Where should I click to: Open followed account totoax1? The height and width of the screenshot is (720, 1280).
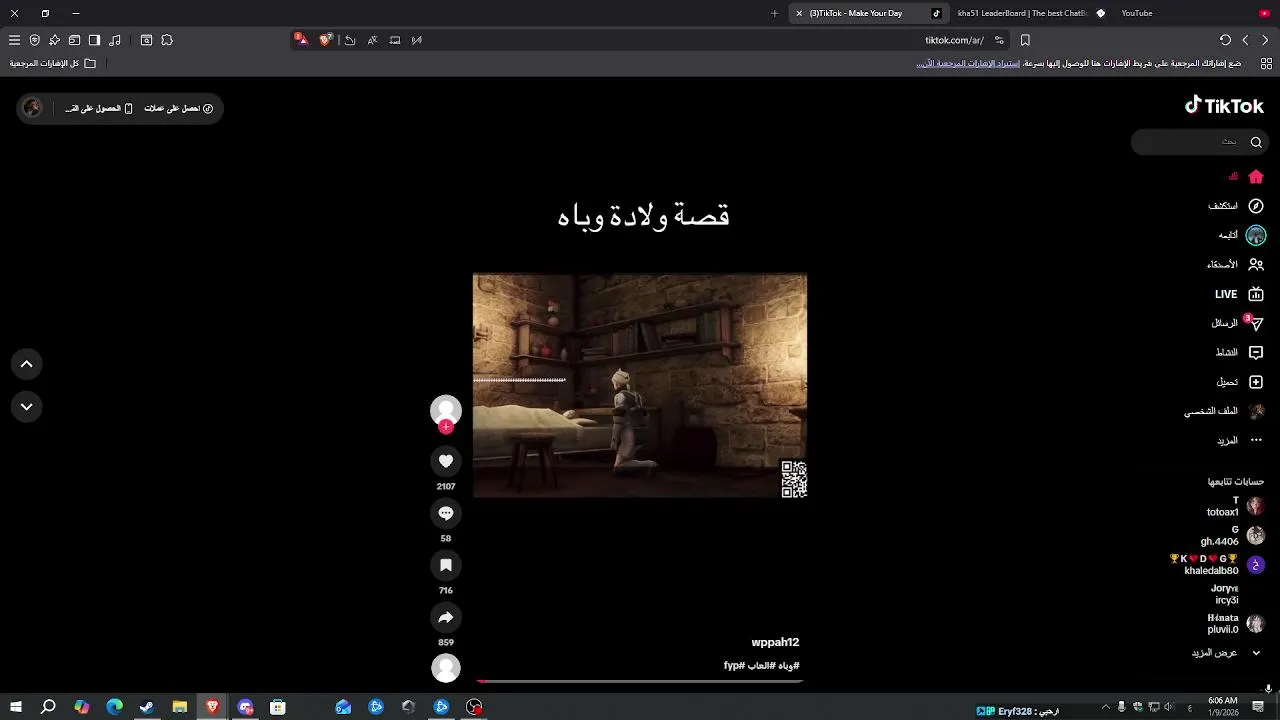pos(1235,506)
